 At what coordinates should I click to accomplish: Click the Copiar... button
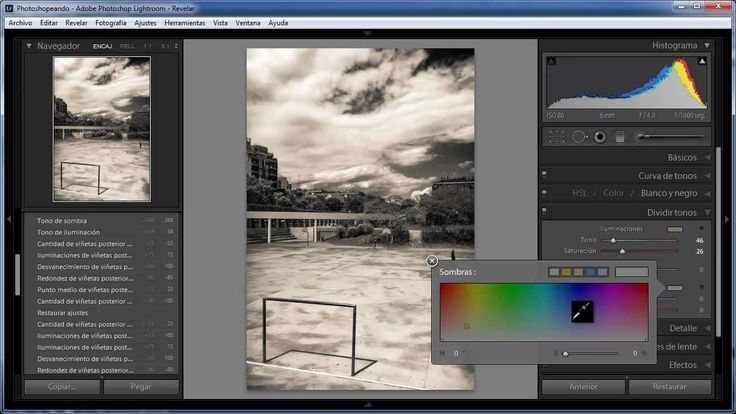(62, 387)
